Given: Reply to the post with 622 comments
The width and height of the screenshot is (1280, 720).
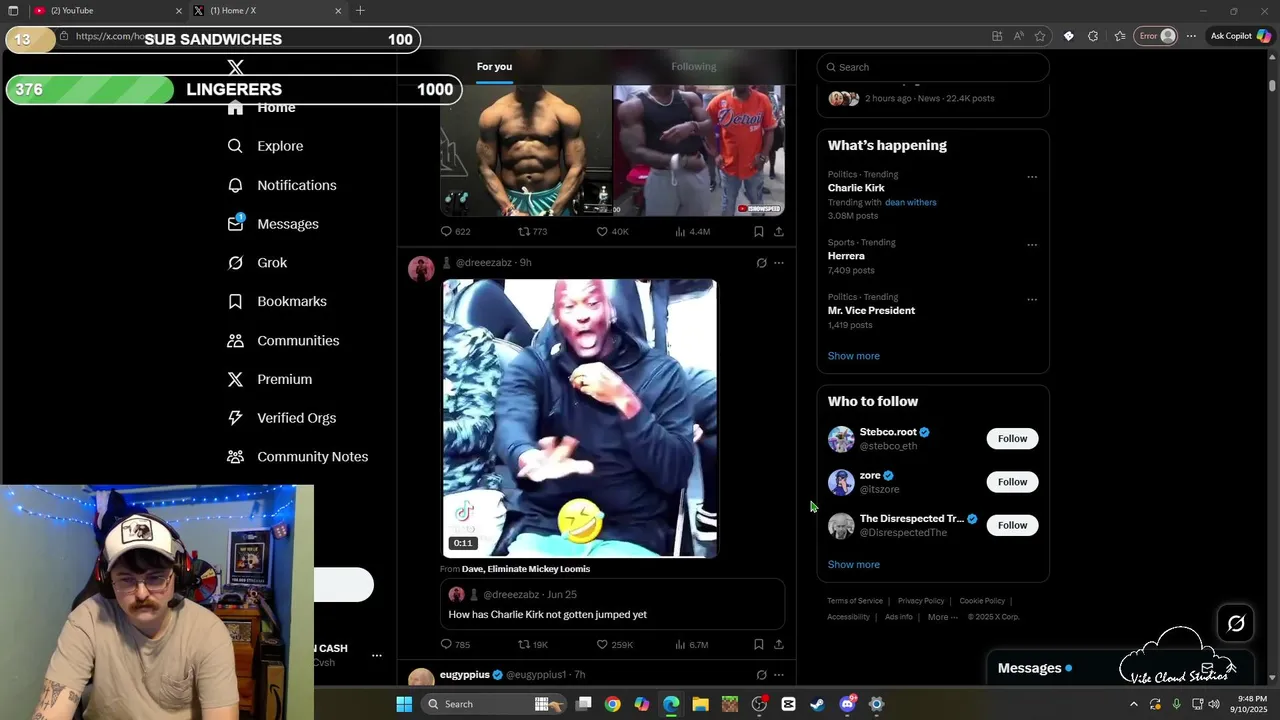Looking at the screenshot, I should coord(455,231).
